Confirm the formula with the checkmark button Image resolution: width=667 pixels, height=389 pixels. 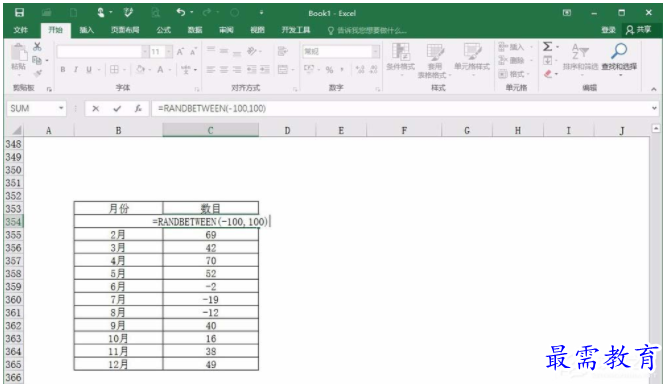pos(117,109)
